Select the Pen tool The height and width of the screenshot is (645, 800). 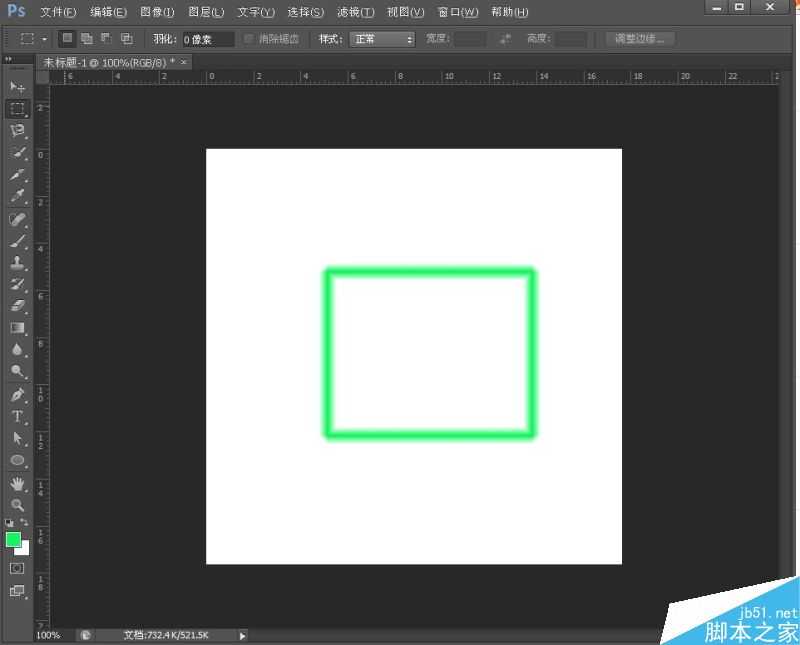[17, 395]
